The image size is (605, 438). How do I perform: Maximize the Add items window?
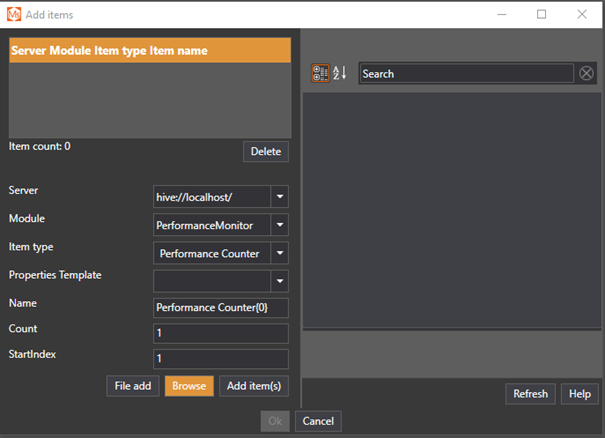click(541, 15)
